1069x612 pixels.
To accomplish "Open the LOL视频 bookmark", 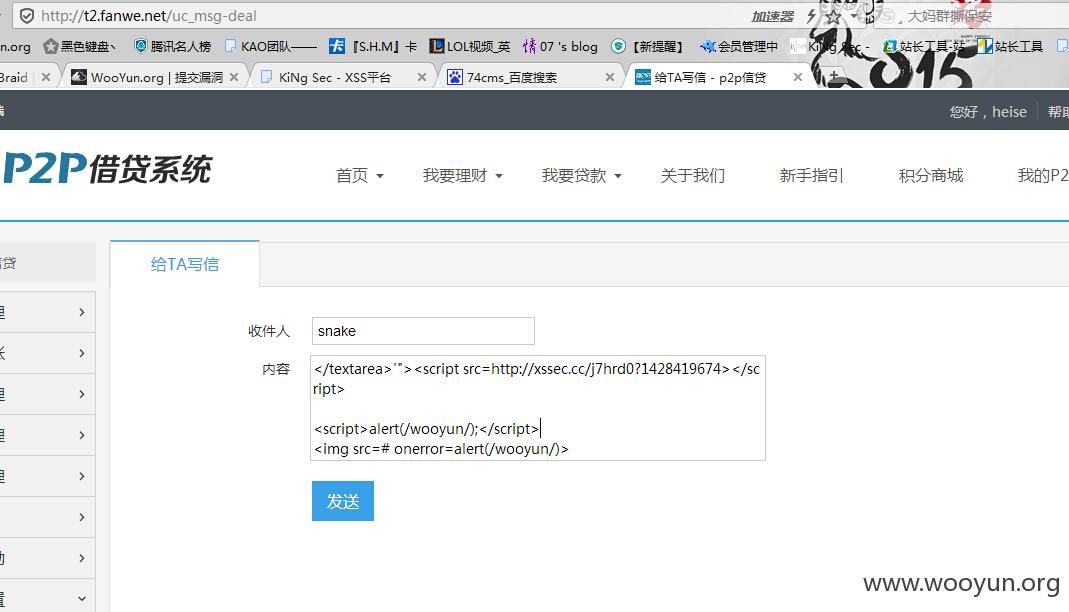I will (x=469, y=46).
